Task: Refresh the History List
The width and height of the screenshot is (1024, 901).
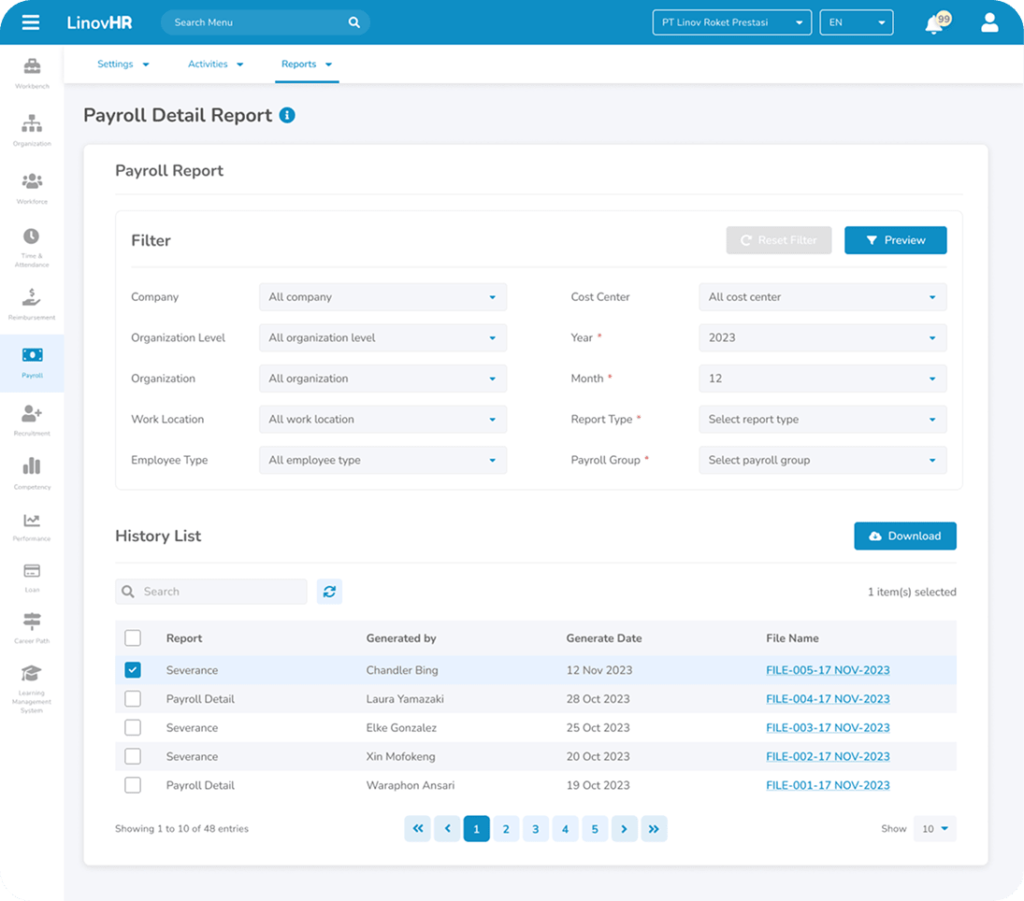Action: [x=329, y=591]
